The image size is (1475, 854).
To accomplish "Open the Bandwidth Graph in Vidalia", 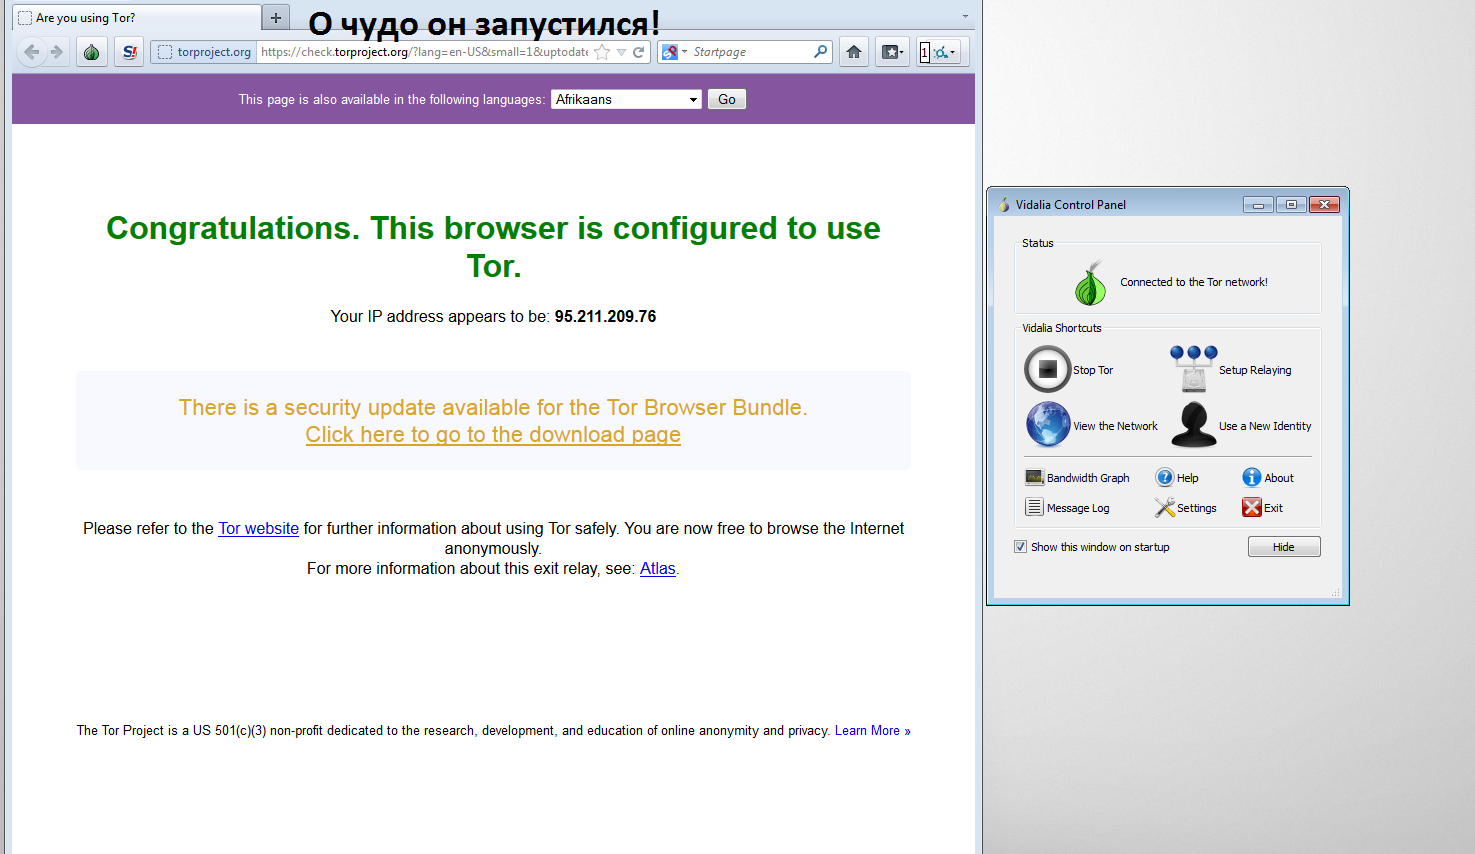I will 1077,478.
